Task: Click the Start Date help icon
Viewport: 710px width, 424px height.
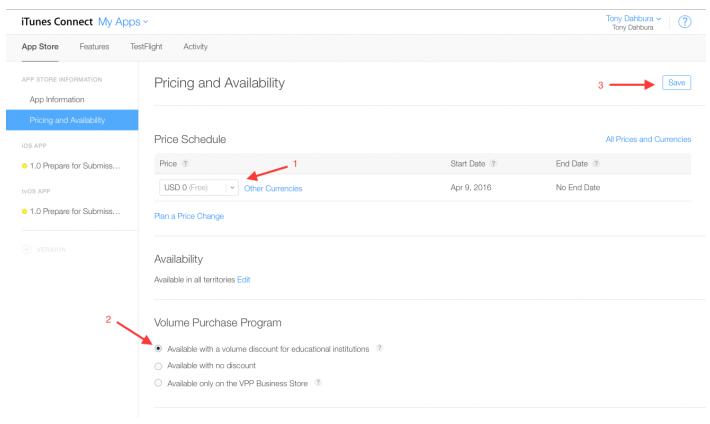Action: tap(494, 164)
